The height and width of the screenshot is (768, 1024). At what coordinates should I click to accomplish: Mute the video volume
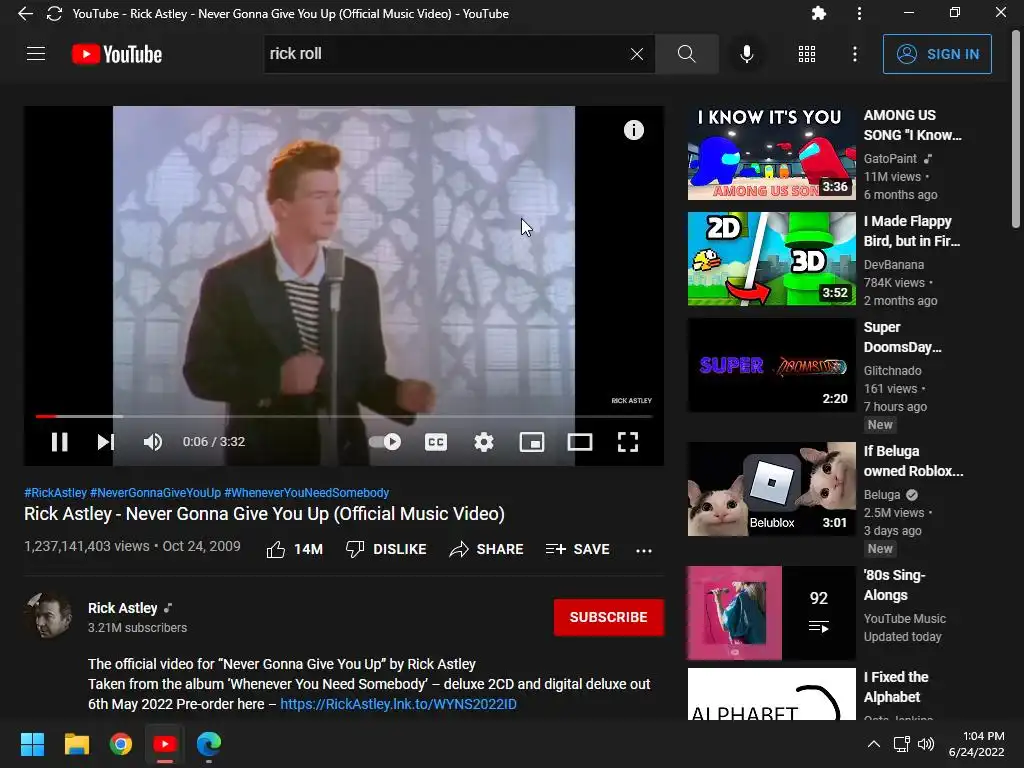click(x=153, y=442)
